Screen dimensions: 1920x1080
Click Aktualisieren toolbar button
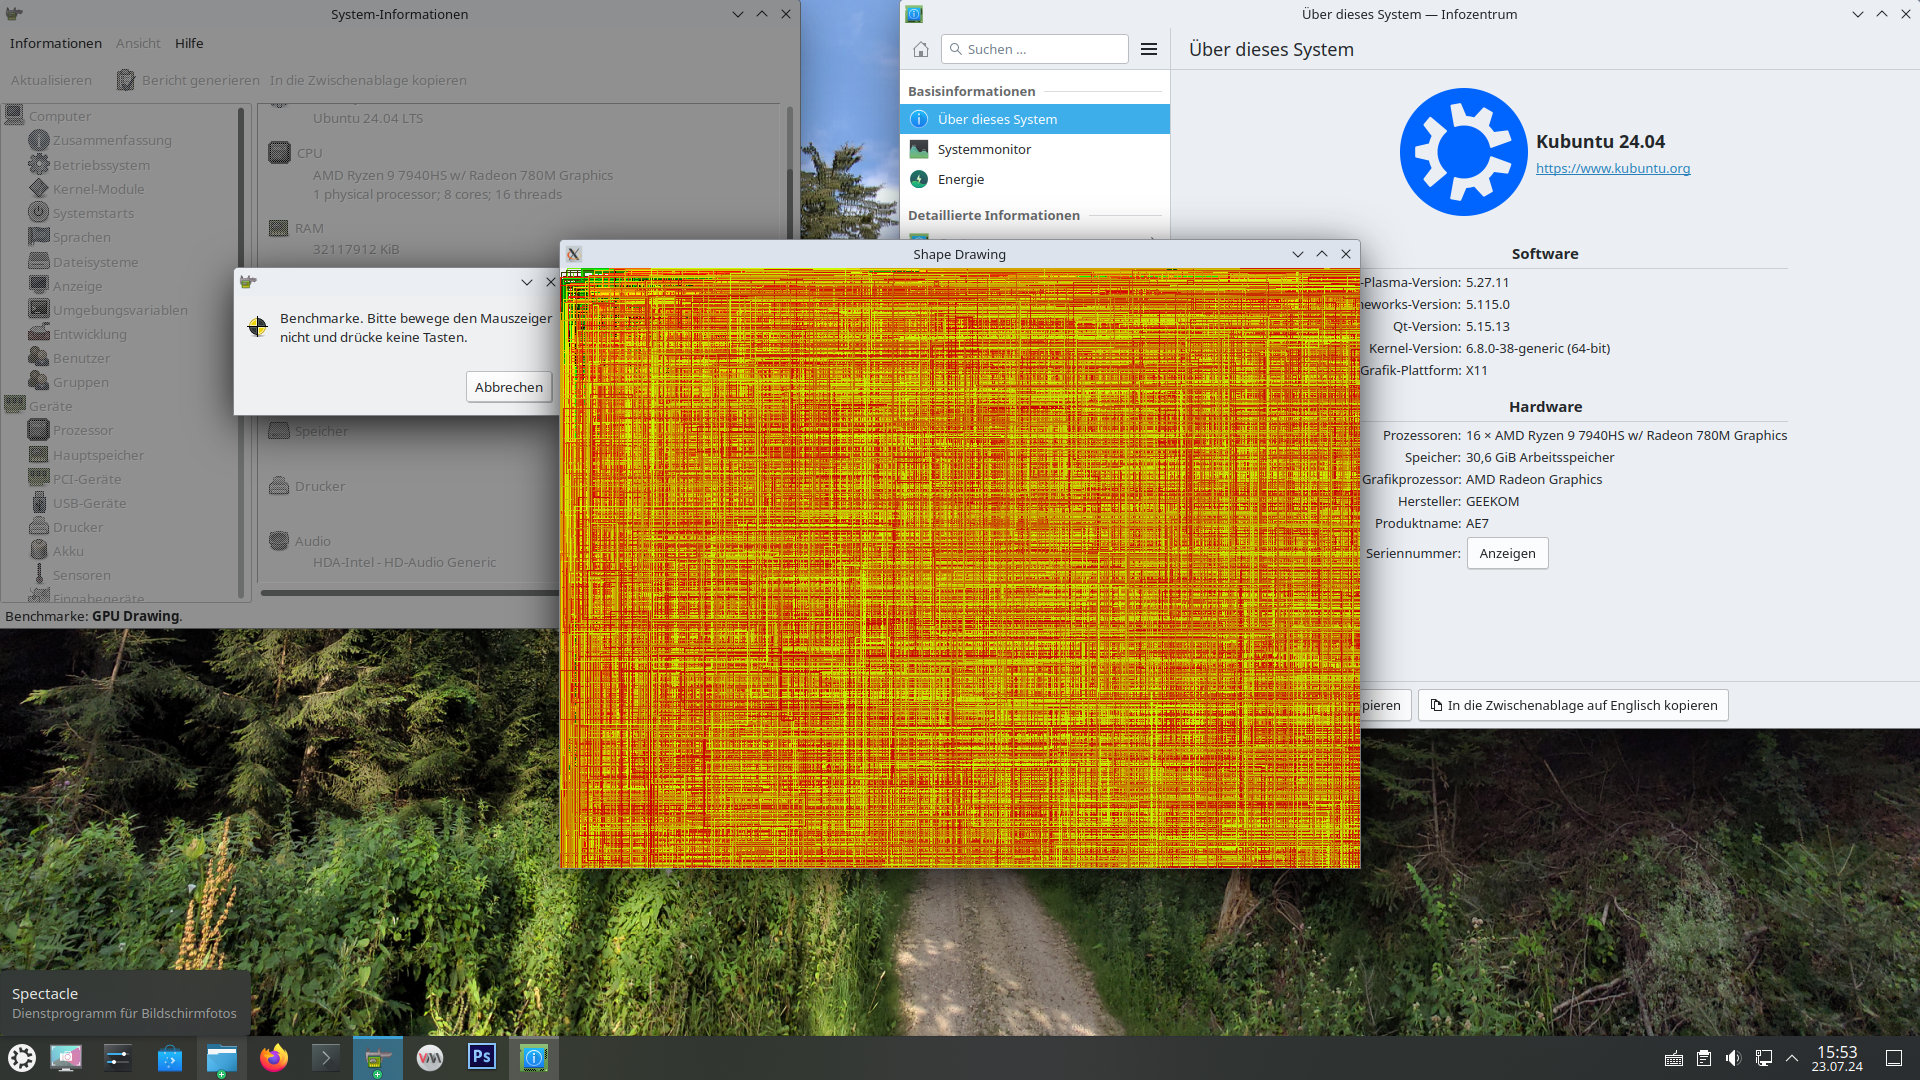coord(51,80)
